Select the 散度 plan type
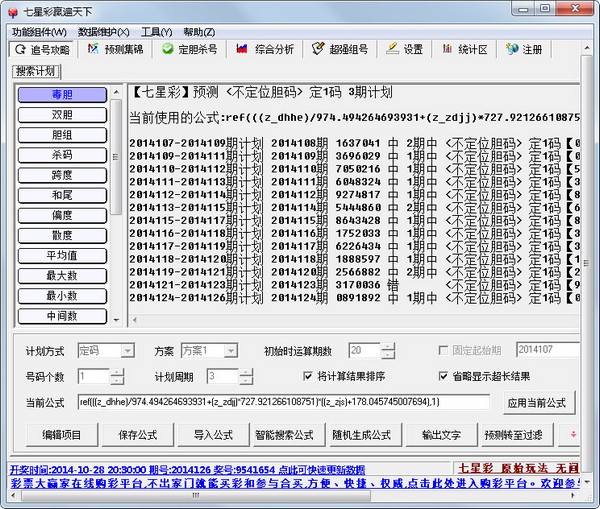The height and width of the screenshot is (509, 600). [x=62, y=235]
